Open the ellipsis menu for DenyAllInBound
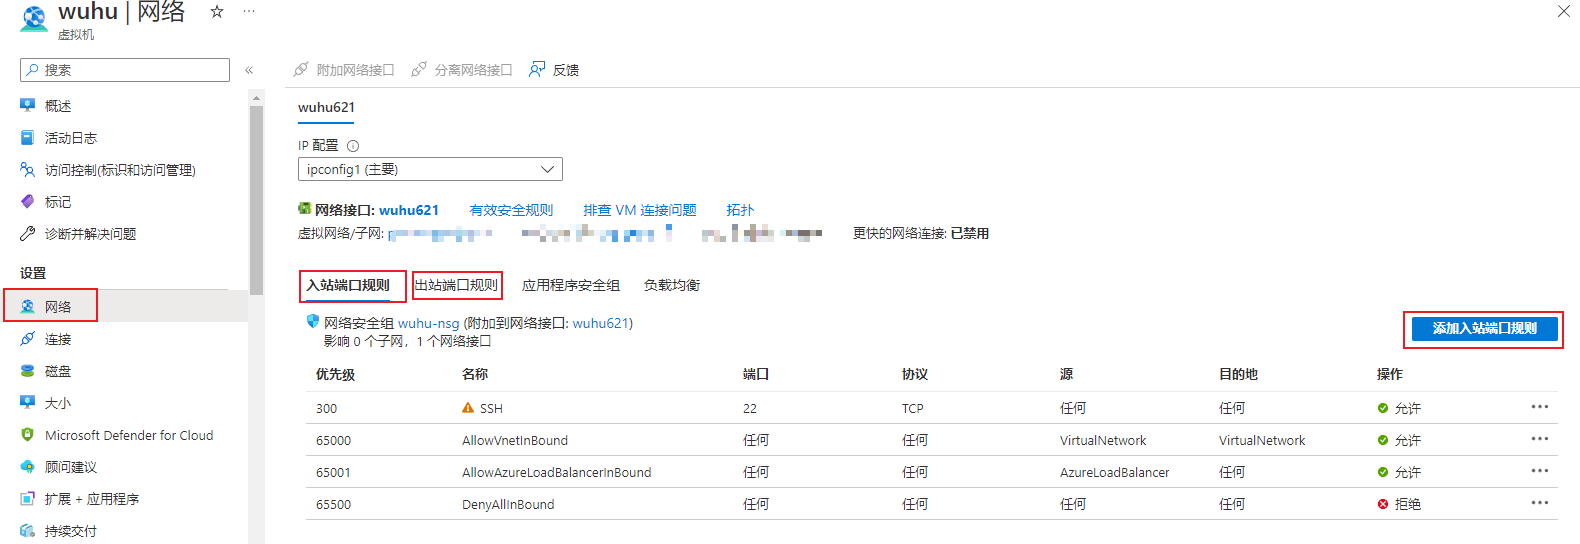 pos(1539,503)
